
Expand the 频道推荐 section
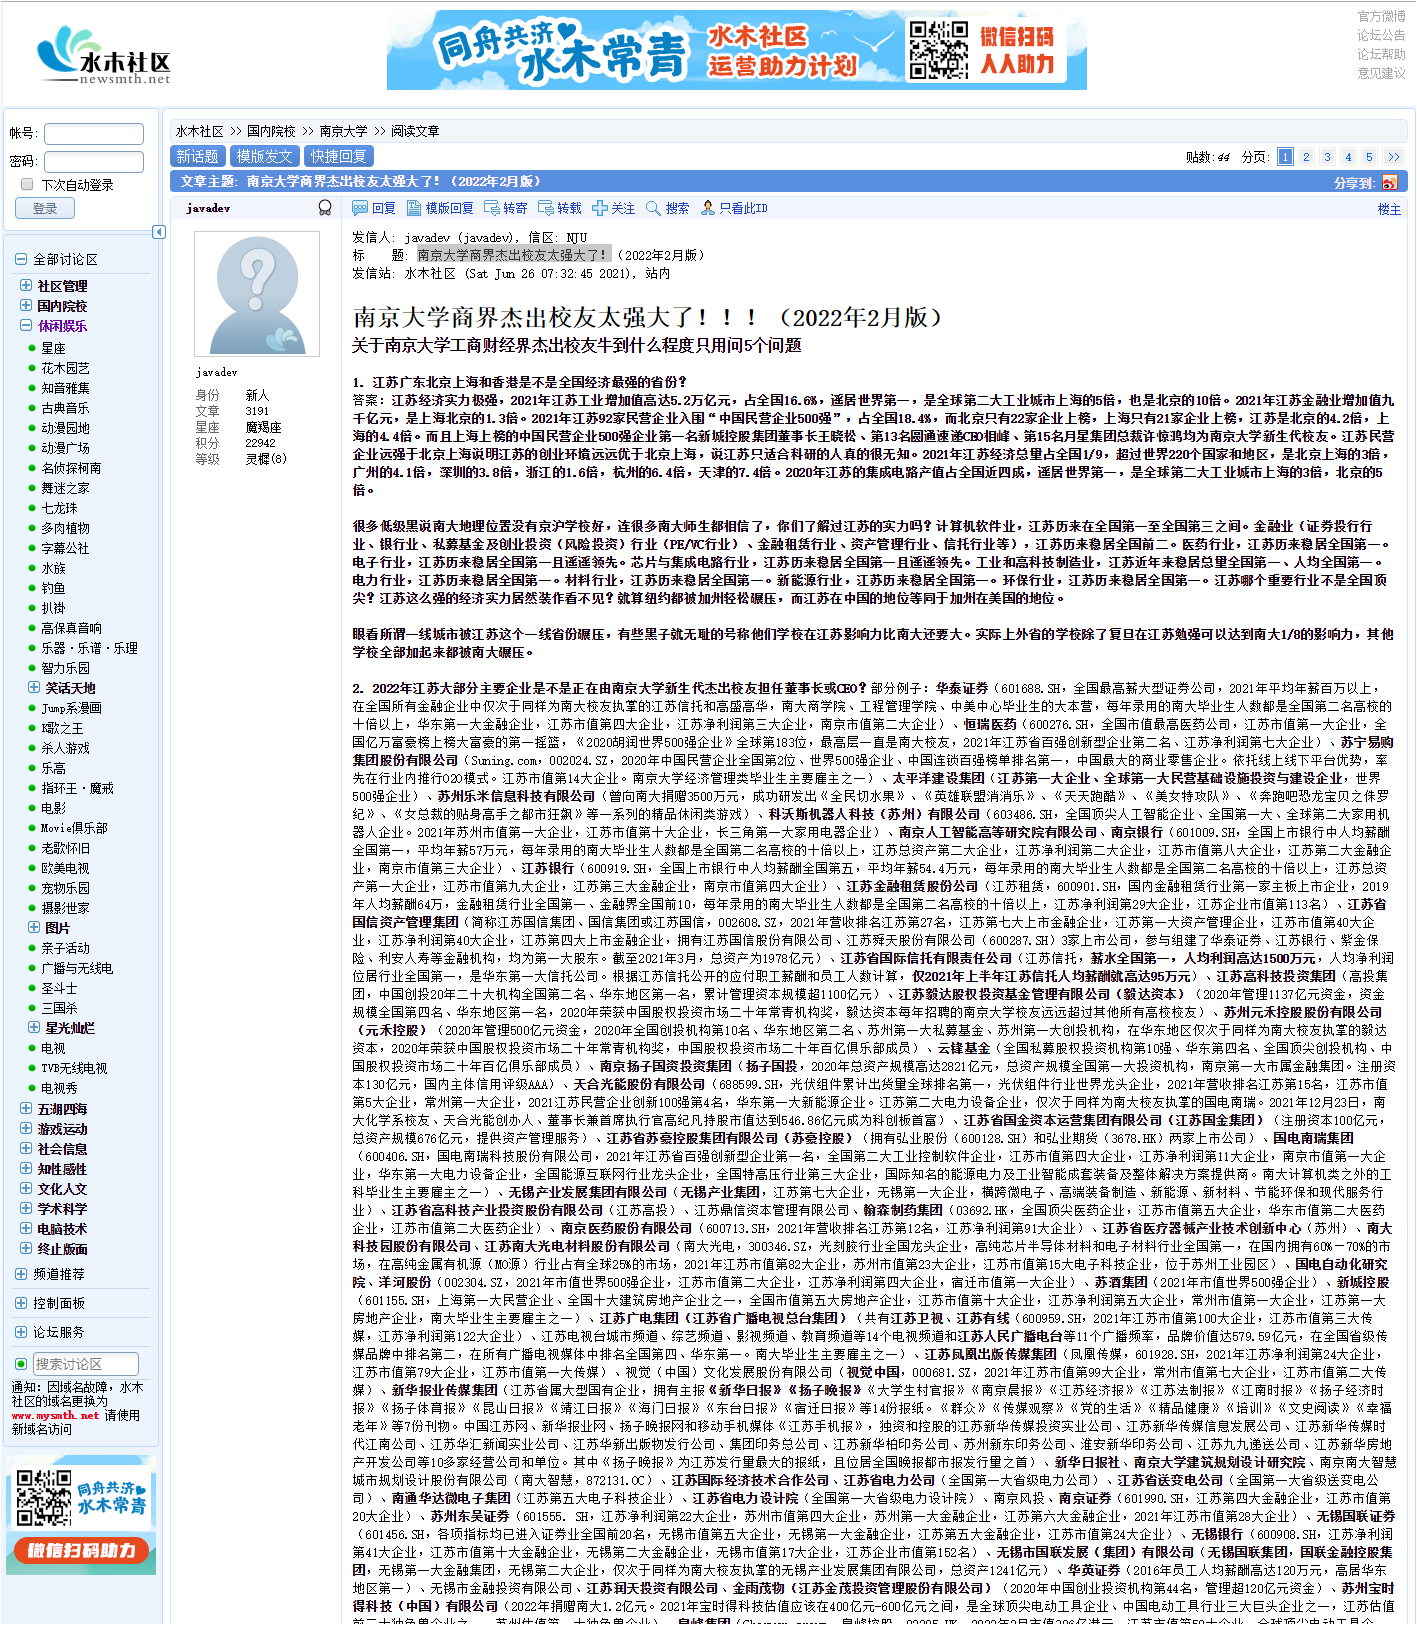[x=21, y=1274]
